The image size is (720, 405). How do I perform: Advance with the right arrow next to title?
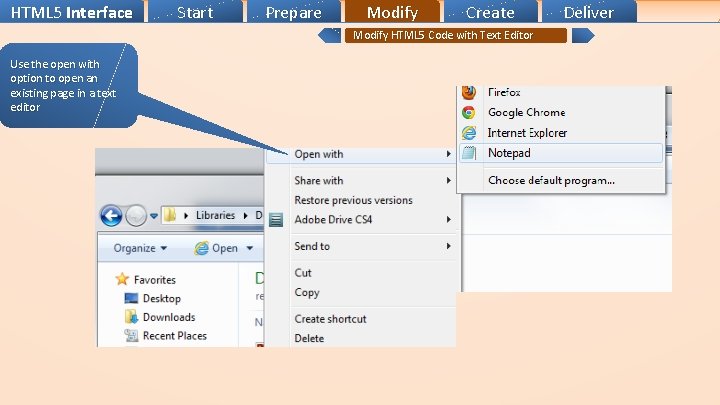(583, 35)
